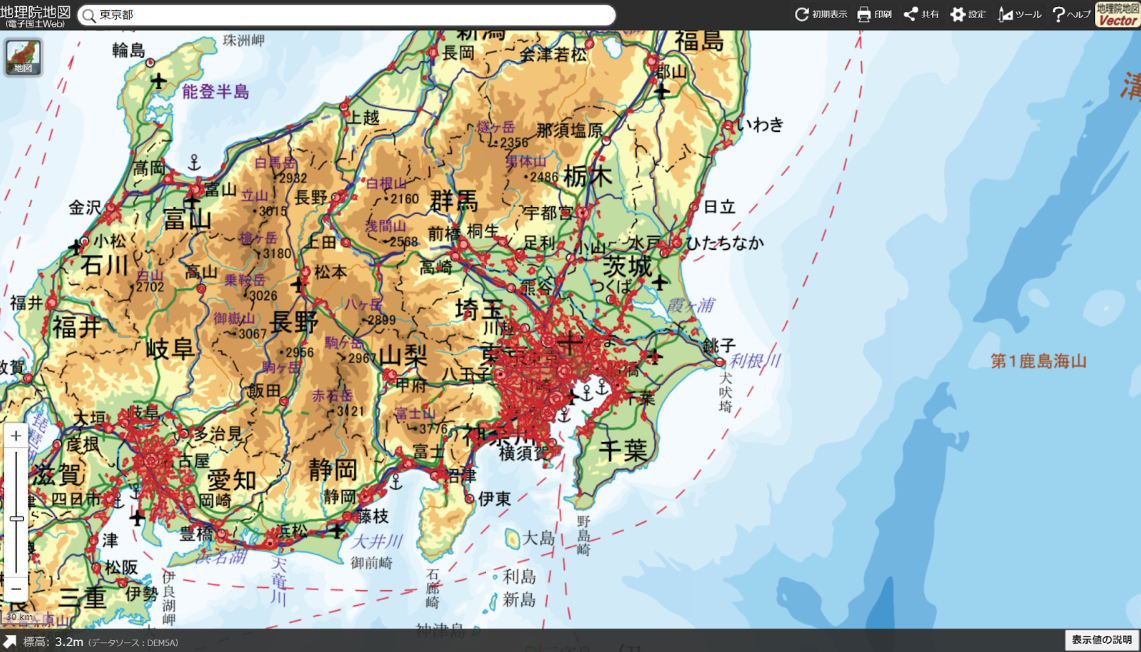The width and height of the screenshot is (1141, 652).
Task: Zoom in with the plus button
Action: (x=17, y=437)
